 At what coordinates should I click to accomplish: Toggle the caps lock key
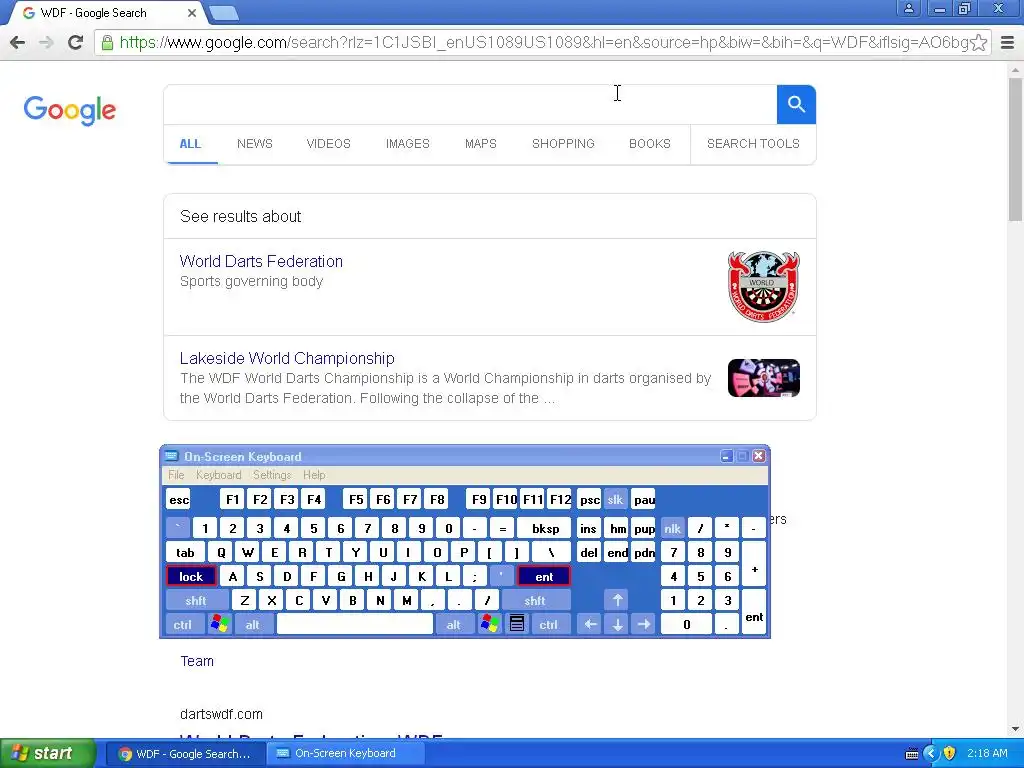191,577
